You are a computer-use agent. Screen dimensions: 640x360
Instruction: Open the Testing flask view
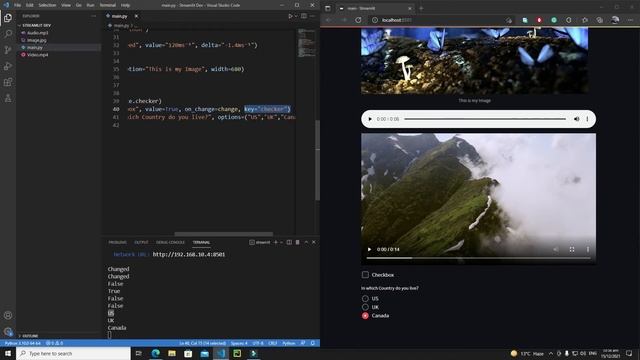tap(8, 98)
